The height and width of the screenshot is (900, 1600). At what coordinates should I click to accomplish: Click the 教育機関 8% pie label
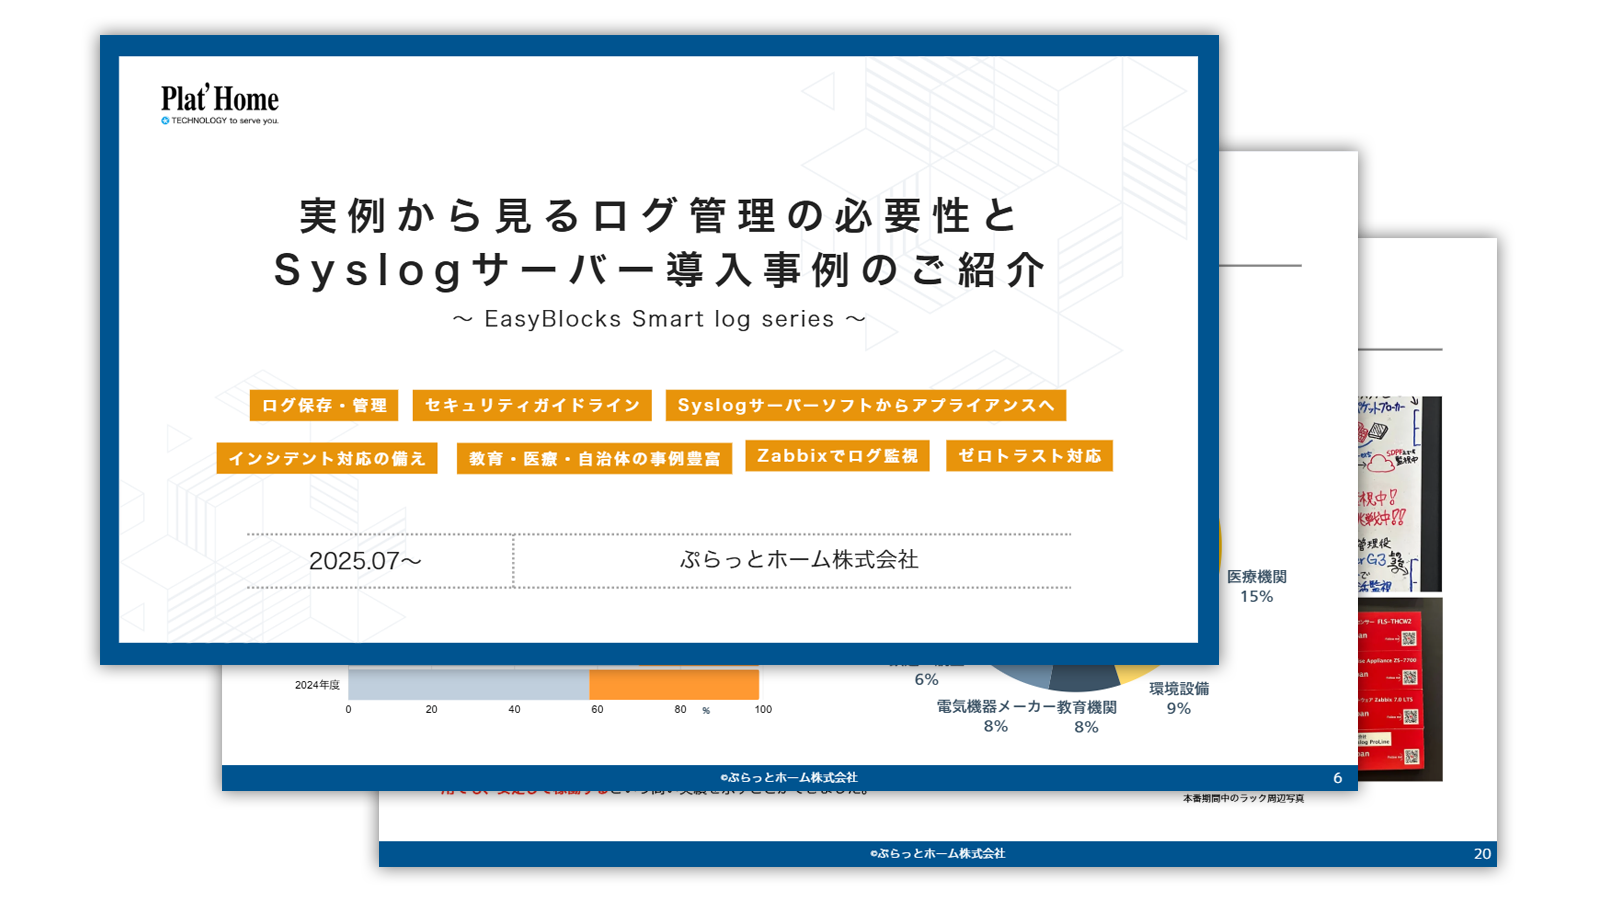click(x=1087, y=717)
